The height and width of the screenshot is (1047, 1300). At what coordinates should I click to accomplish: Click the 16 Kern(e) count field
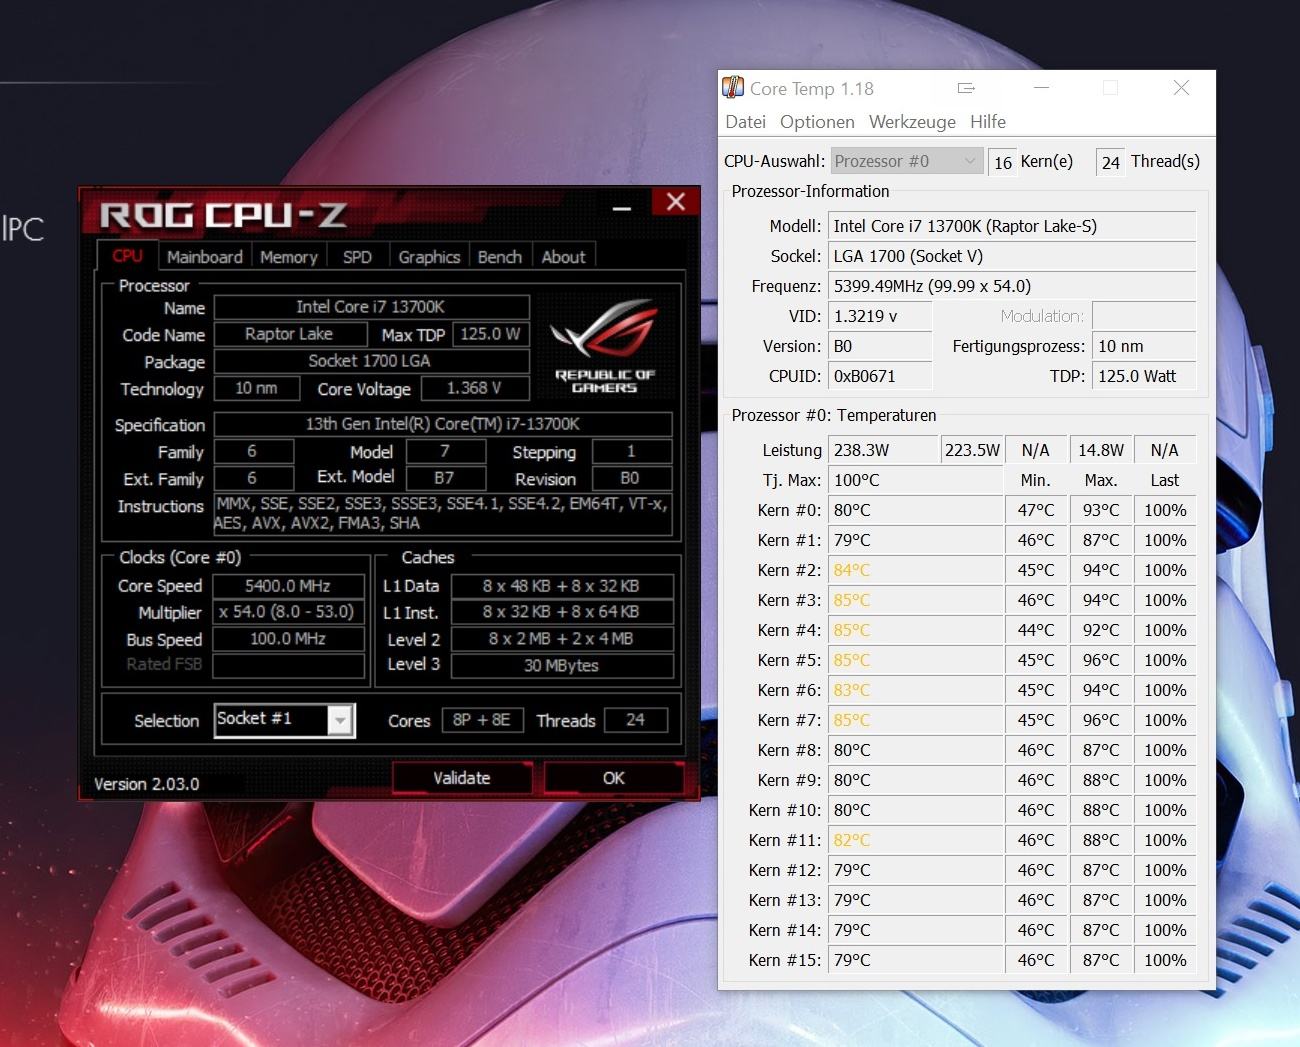1003,162
